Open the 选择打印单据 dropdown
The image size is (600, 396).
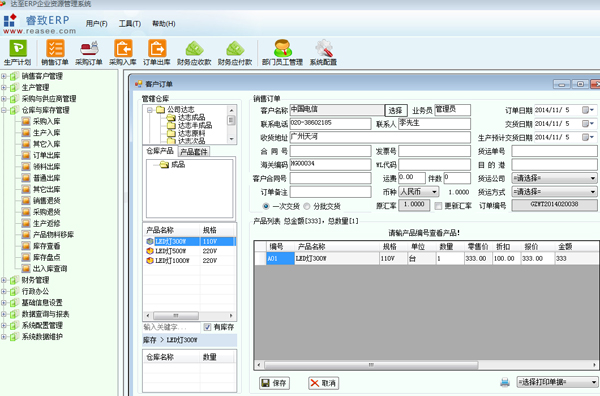(x=593, y=382)
